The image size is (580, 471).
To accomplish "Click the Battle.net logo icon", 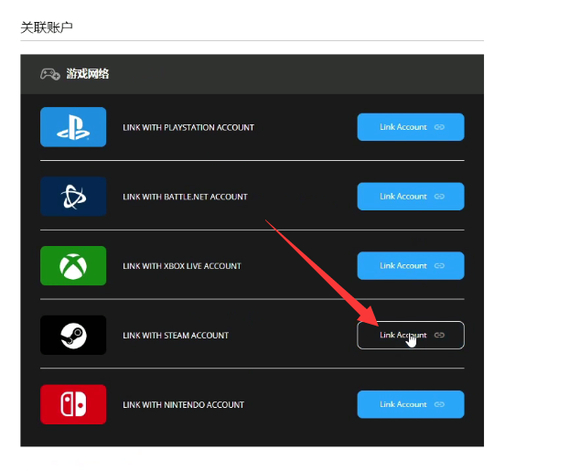I will pyautogui.click(x=73, y=196).
